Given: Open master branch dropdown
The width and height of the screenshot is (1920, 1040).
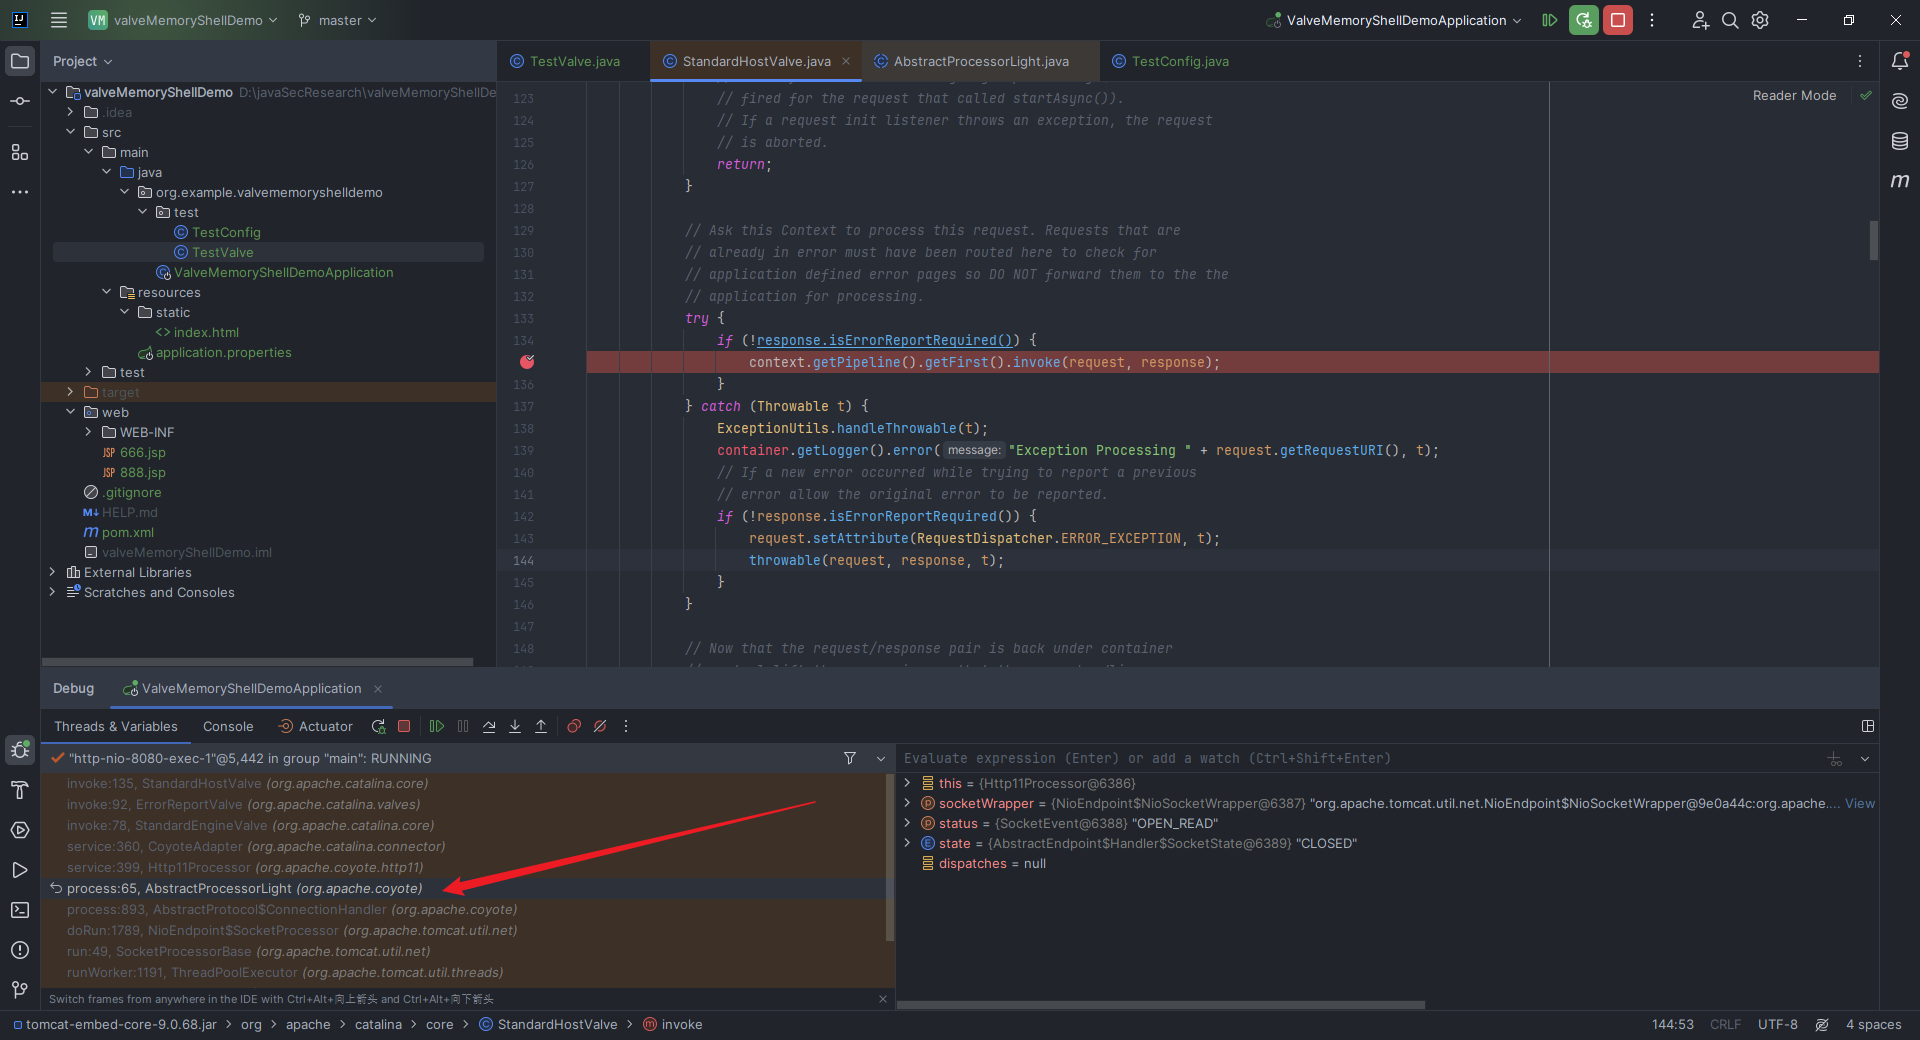Looking at the screenshot, I should [x=337, y=20].
